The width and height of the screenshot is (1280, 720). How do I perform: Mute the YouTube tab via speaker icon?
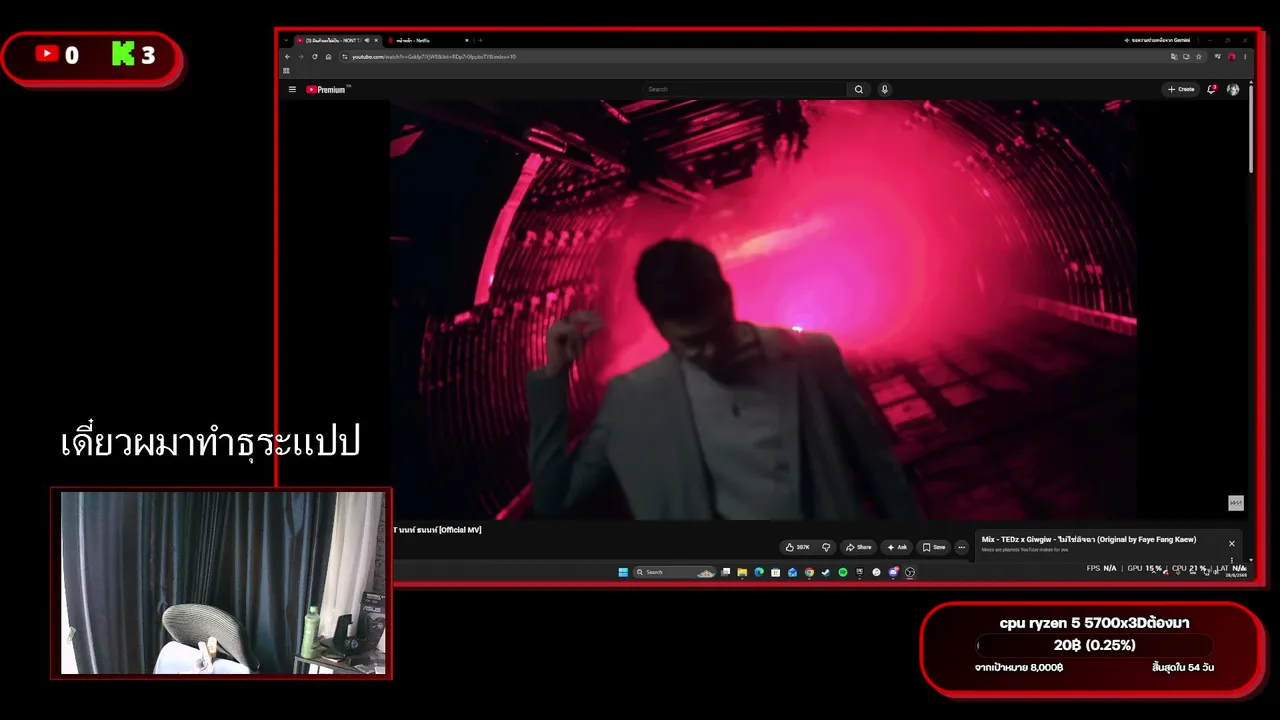[x=367, y=40]
